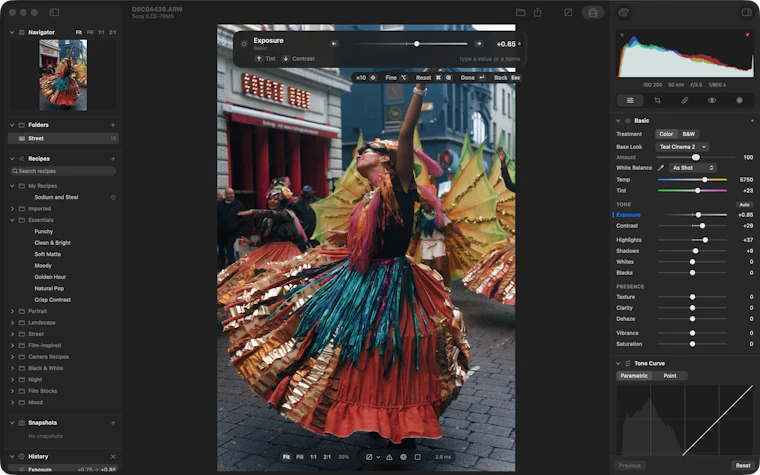The width and height of the screenshot is (760, 475).
Task: Switch tone curve to Point tab
Action: click(x=670, y=376)
